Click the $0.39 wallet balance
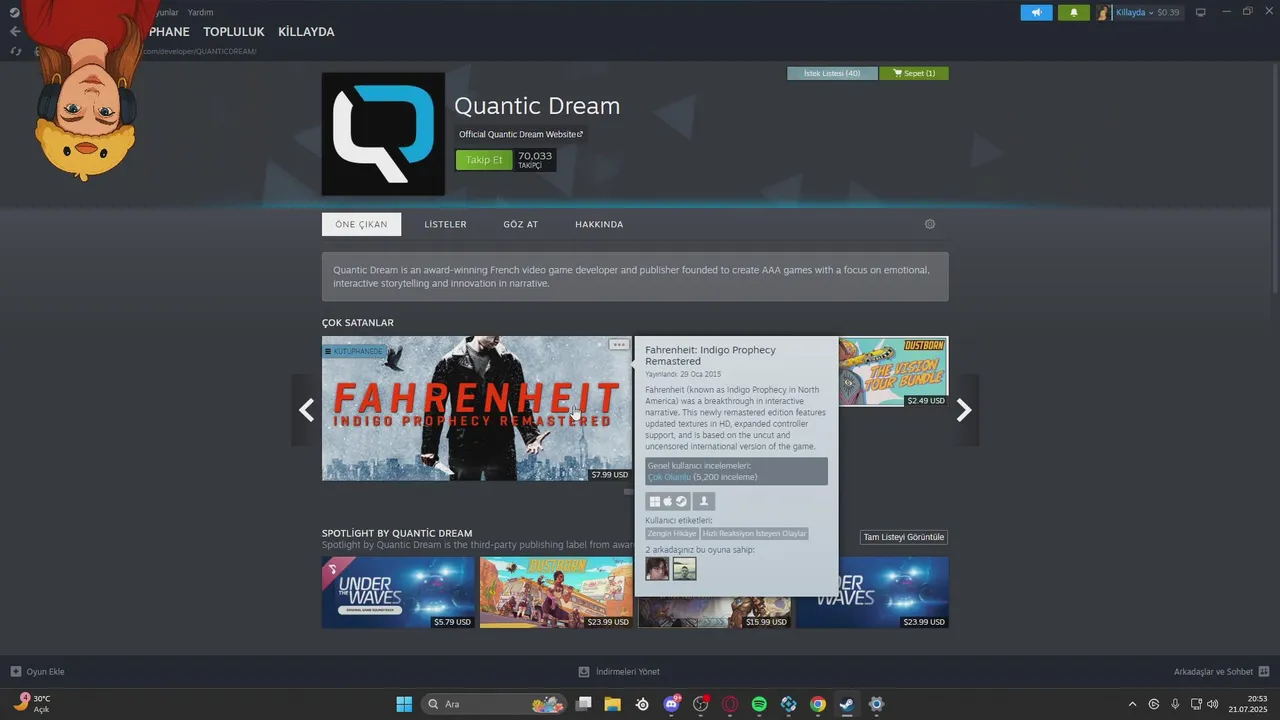Screen dimensions: 1280x720 (x=1168, y=12)
